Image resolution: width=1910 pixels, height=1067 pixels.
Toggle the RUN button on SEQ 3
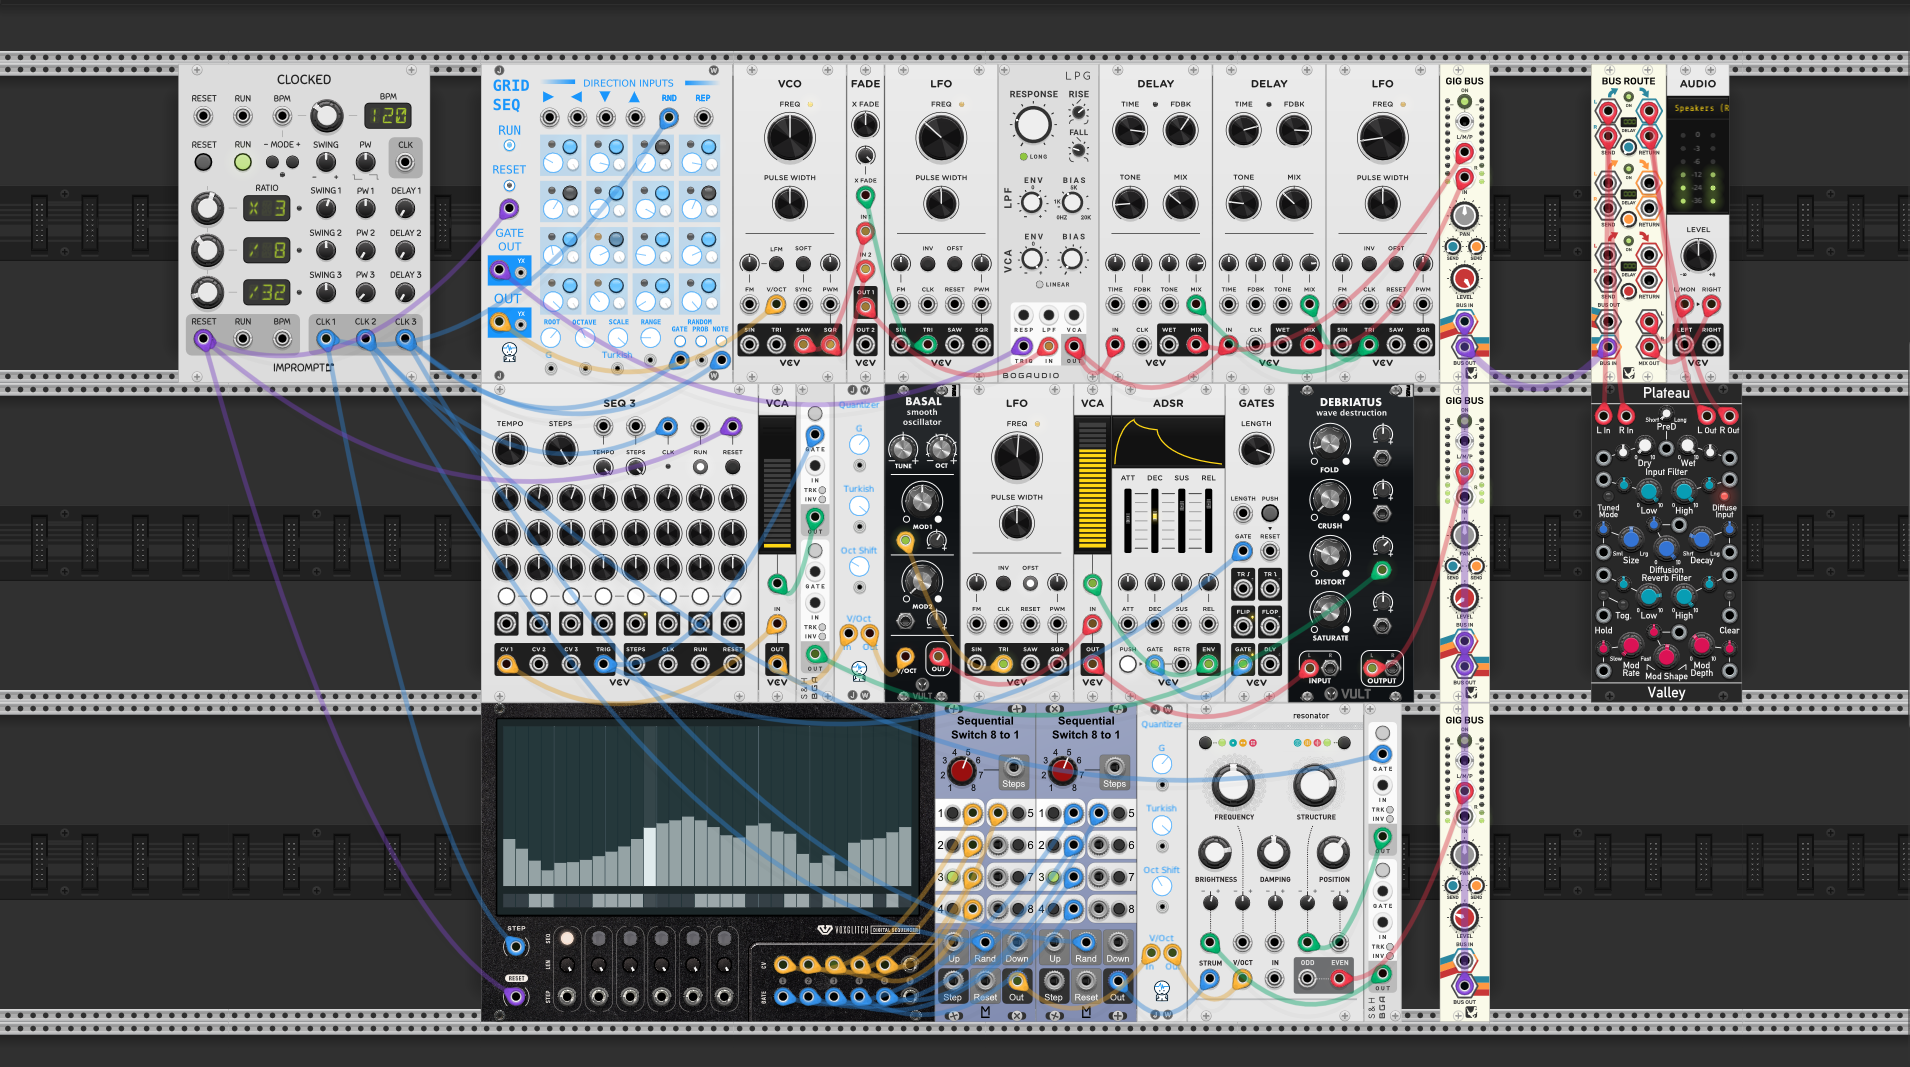coord(700,467)
